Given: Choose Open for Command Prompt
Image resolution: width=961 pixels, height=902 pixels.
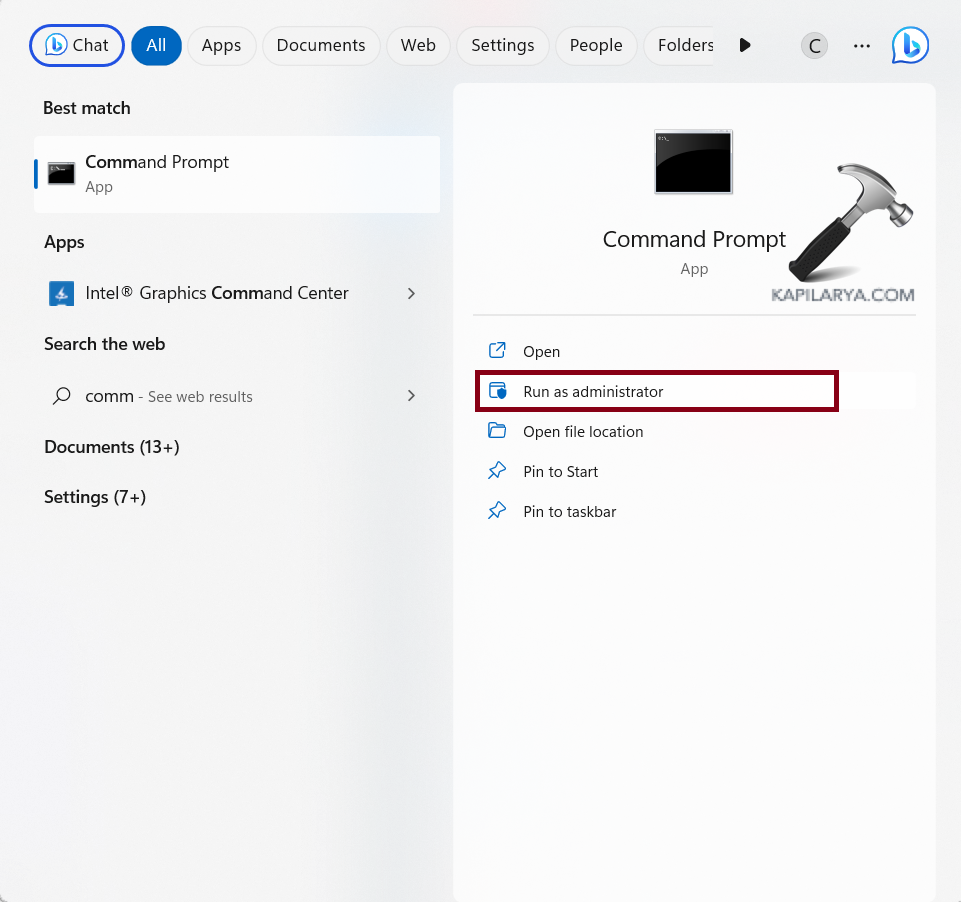Looking at the screenshot, I should [694, 351].
